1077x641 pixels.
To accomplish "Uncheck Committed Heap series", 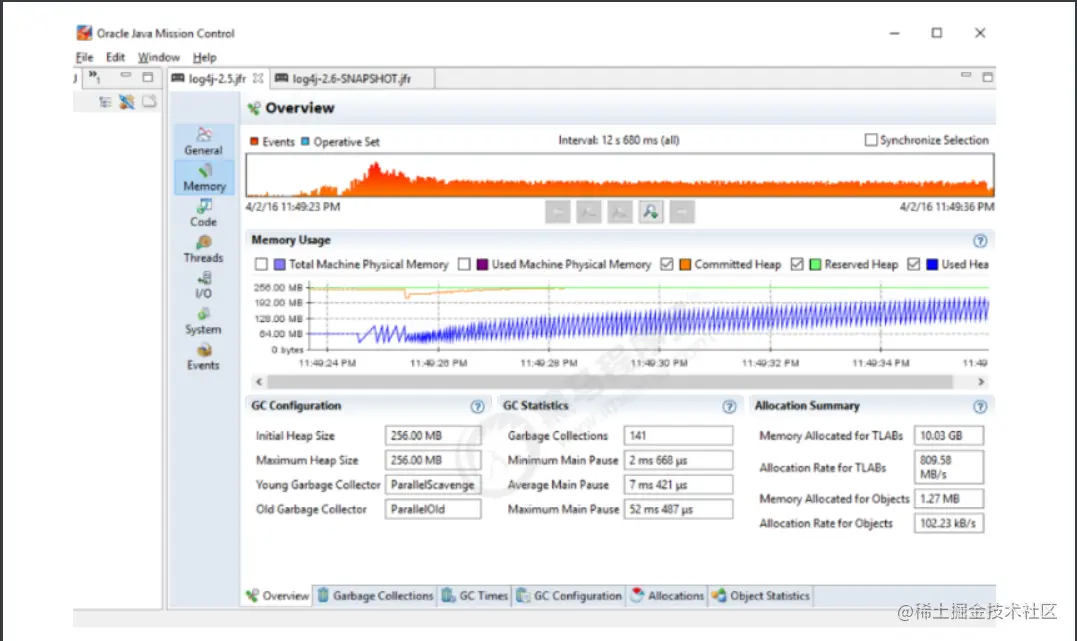I will (666, 265).
